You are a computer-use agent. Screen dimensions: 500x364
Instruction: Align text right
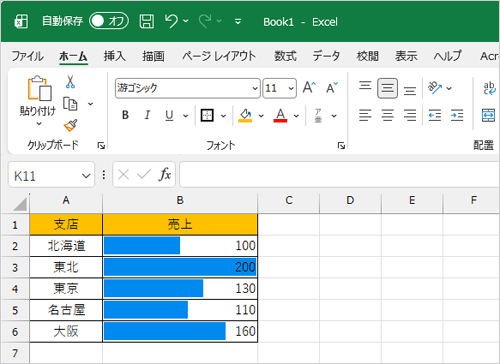pos(410,115)
